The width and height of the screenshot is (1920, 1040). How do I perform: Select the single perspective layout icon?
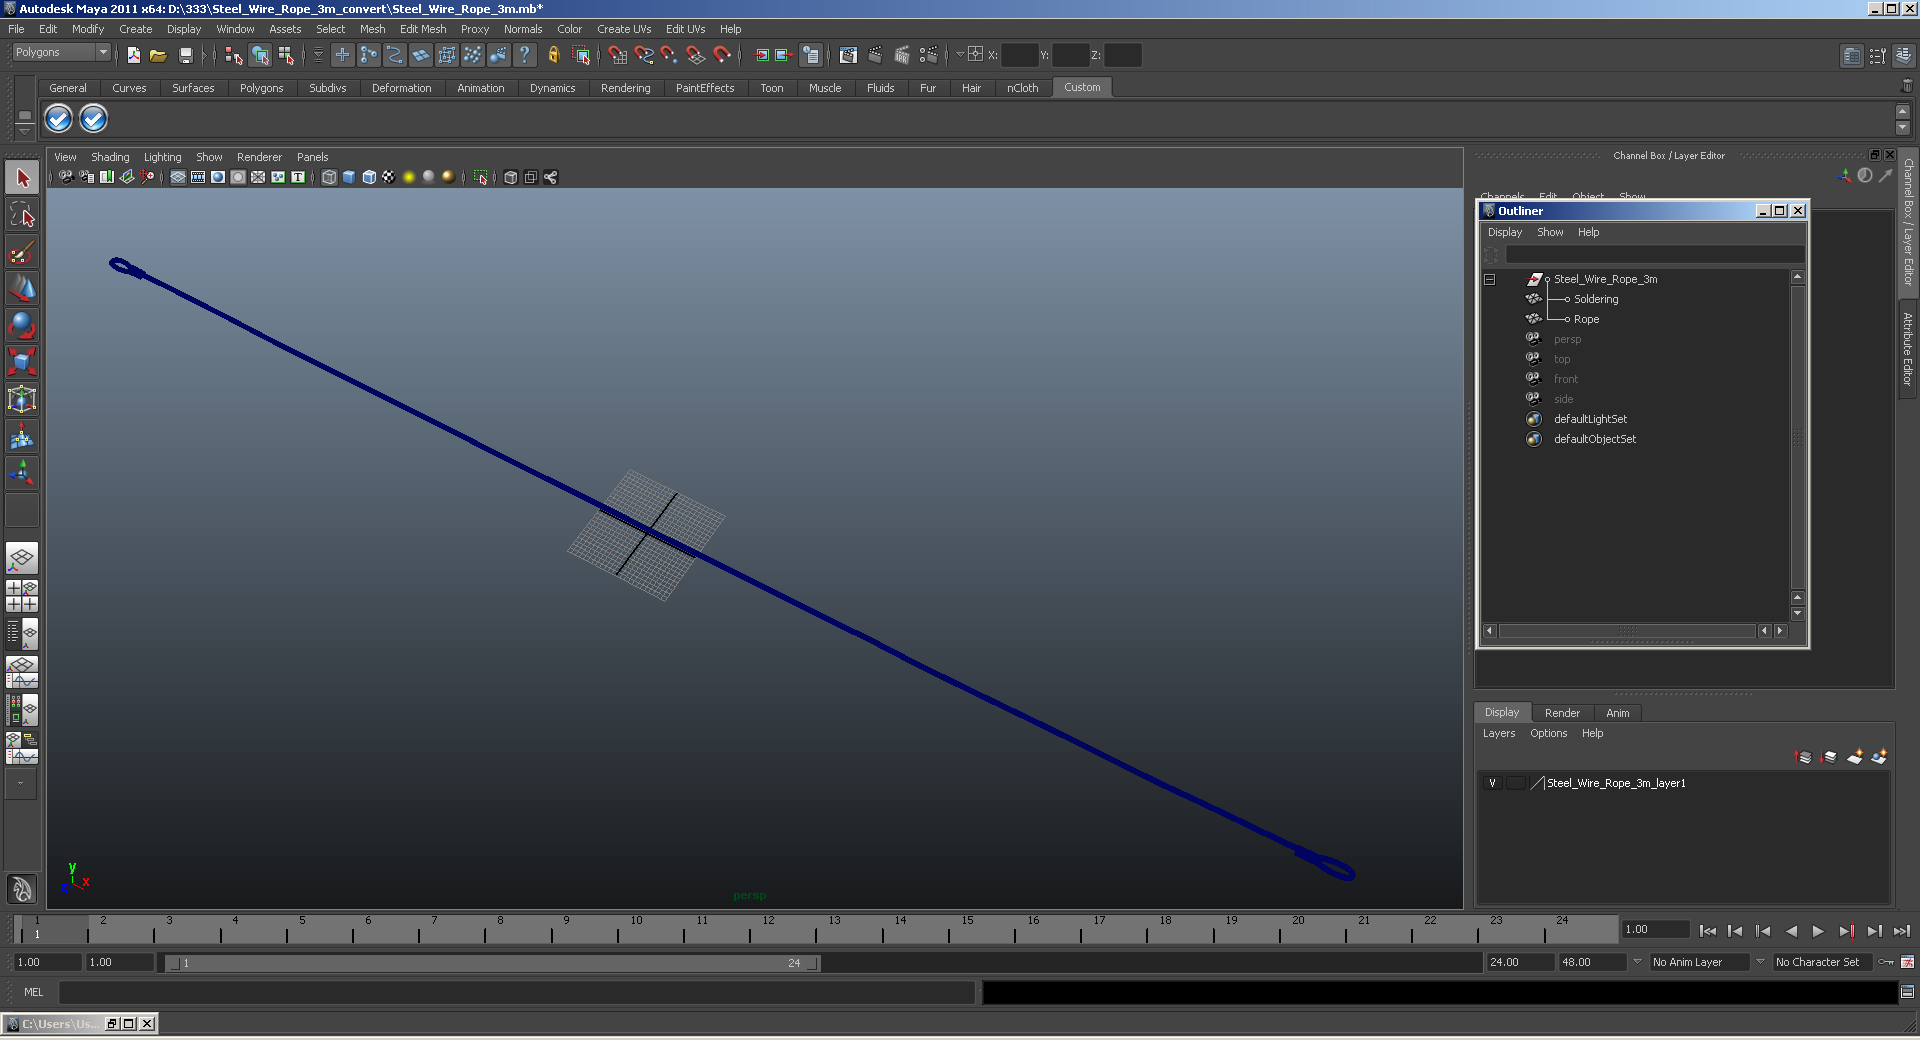tap(22, 558)
